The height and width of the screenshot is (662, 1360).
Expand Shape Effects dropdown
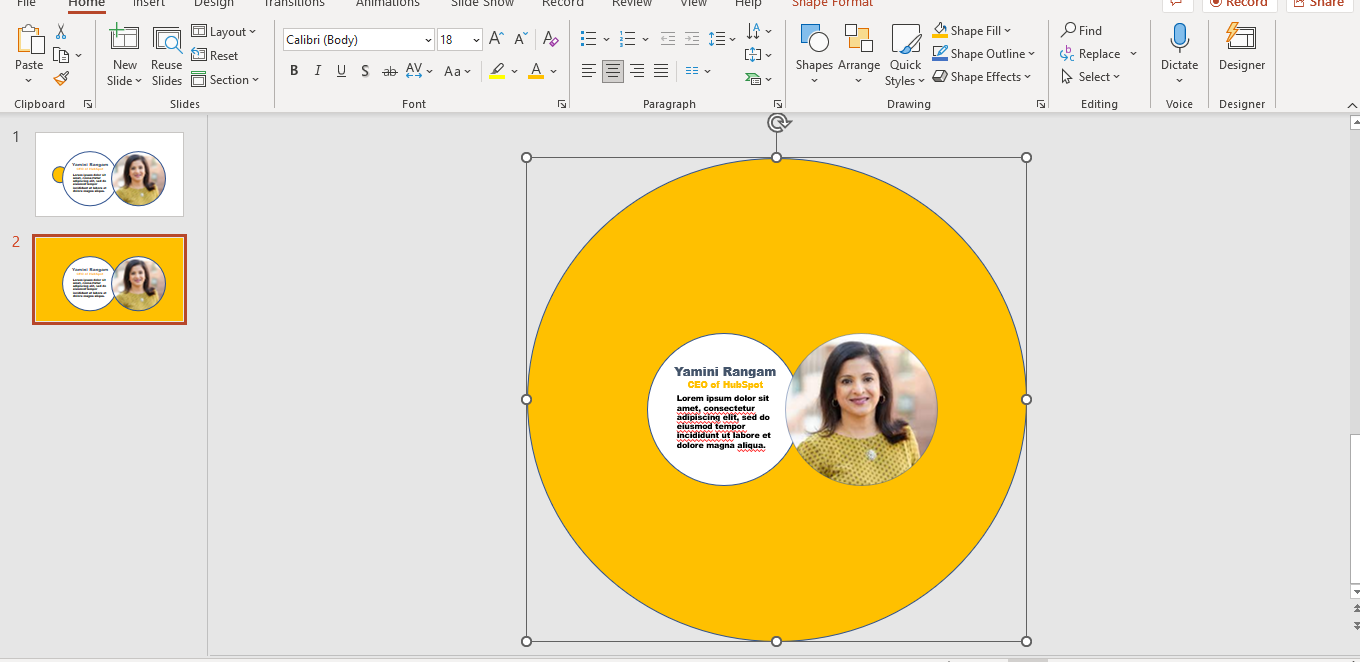pos(1027,77)
